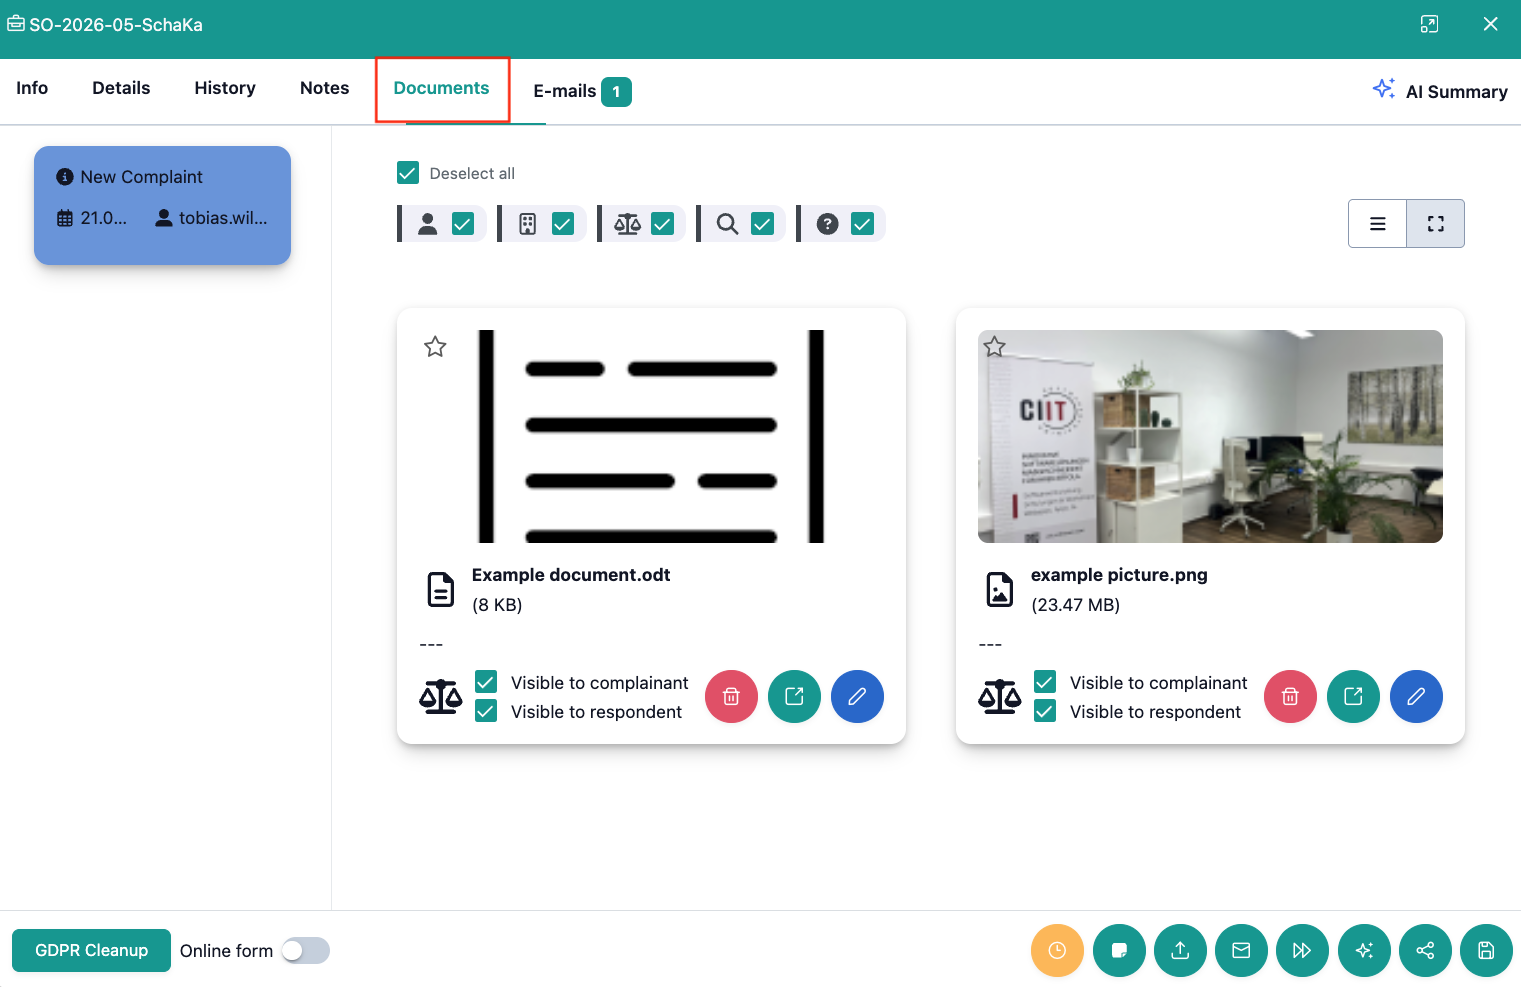Click the envelope e-mail button

point(1241,950)
